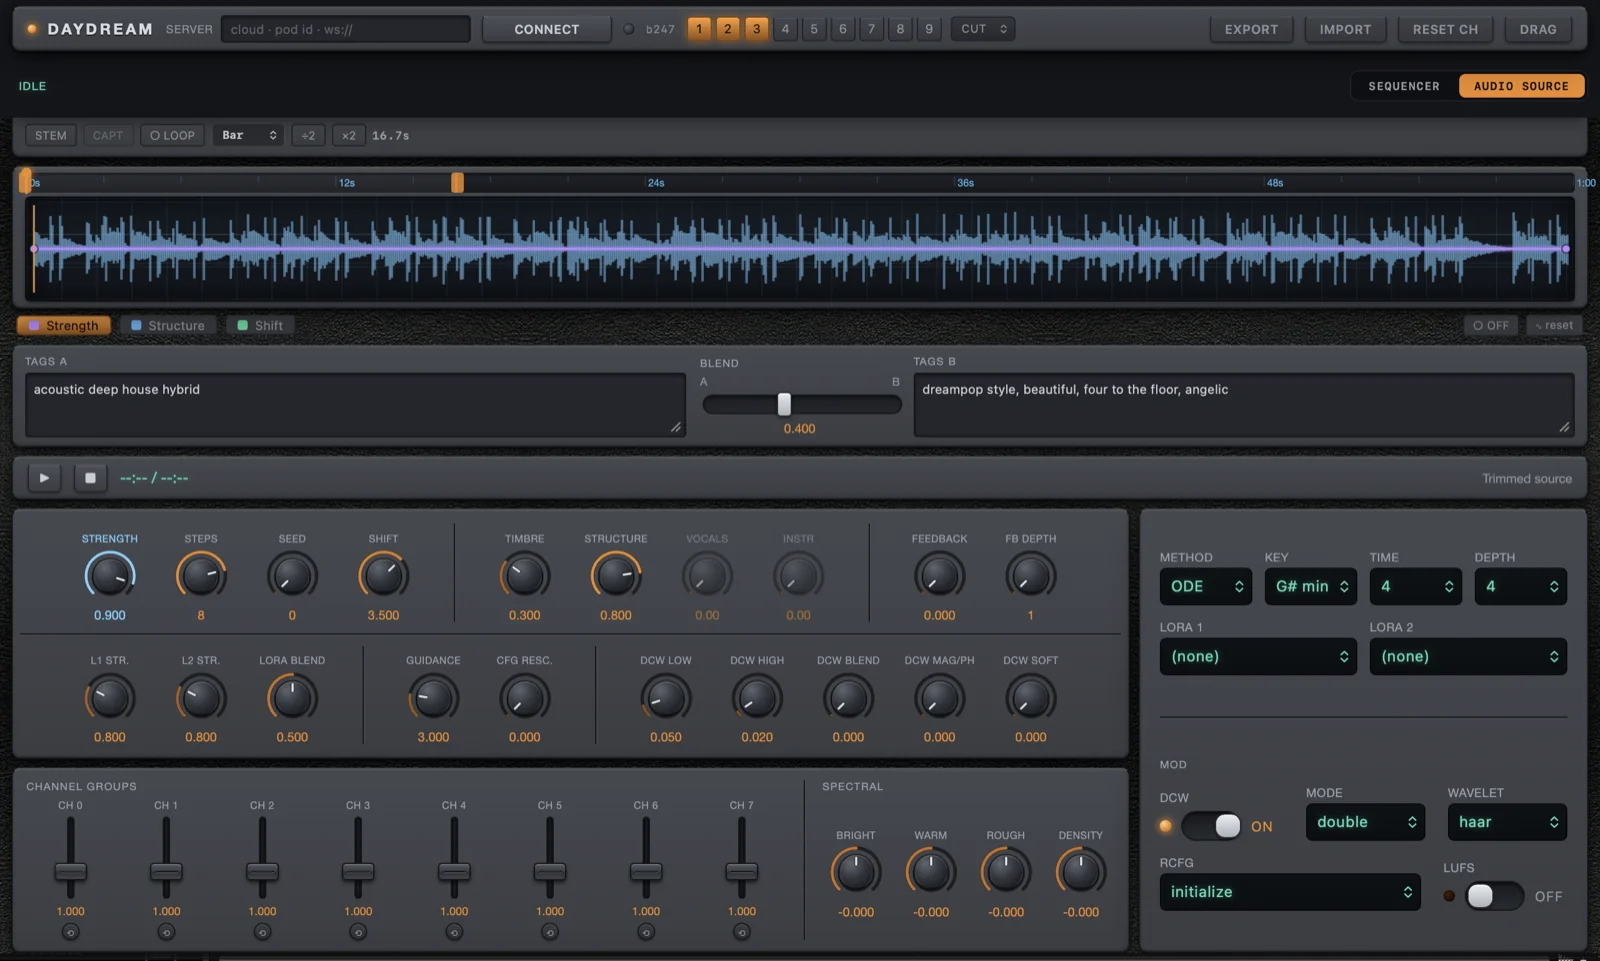Screen dimensions: 1600x961
Task: Click the BRIGHT spectral knob
Action: coord(856,872)
